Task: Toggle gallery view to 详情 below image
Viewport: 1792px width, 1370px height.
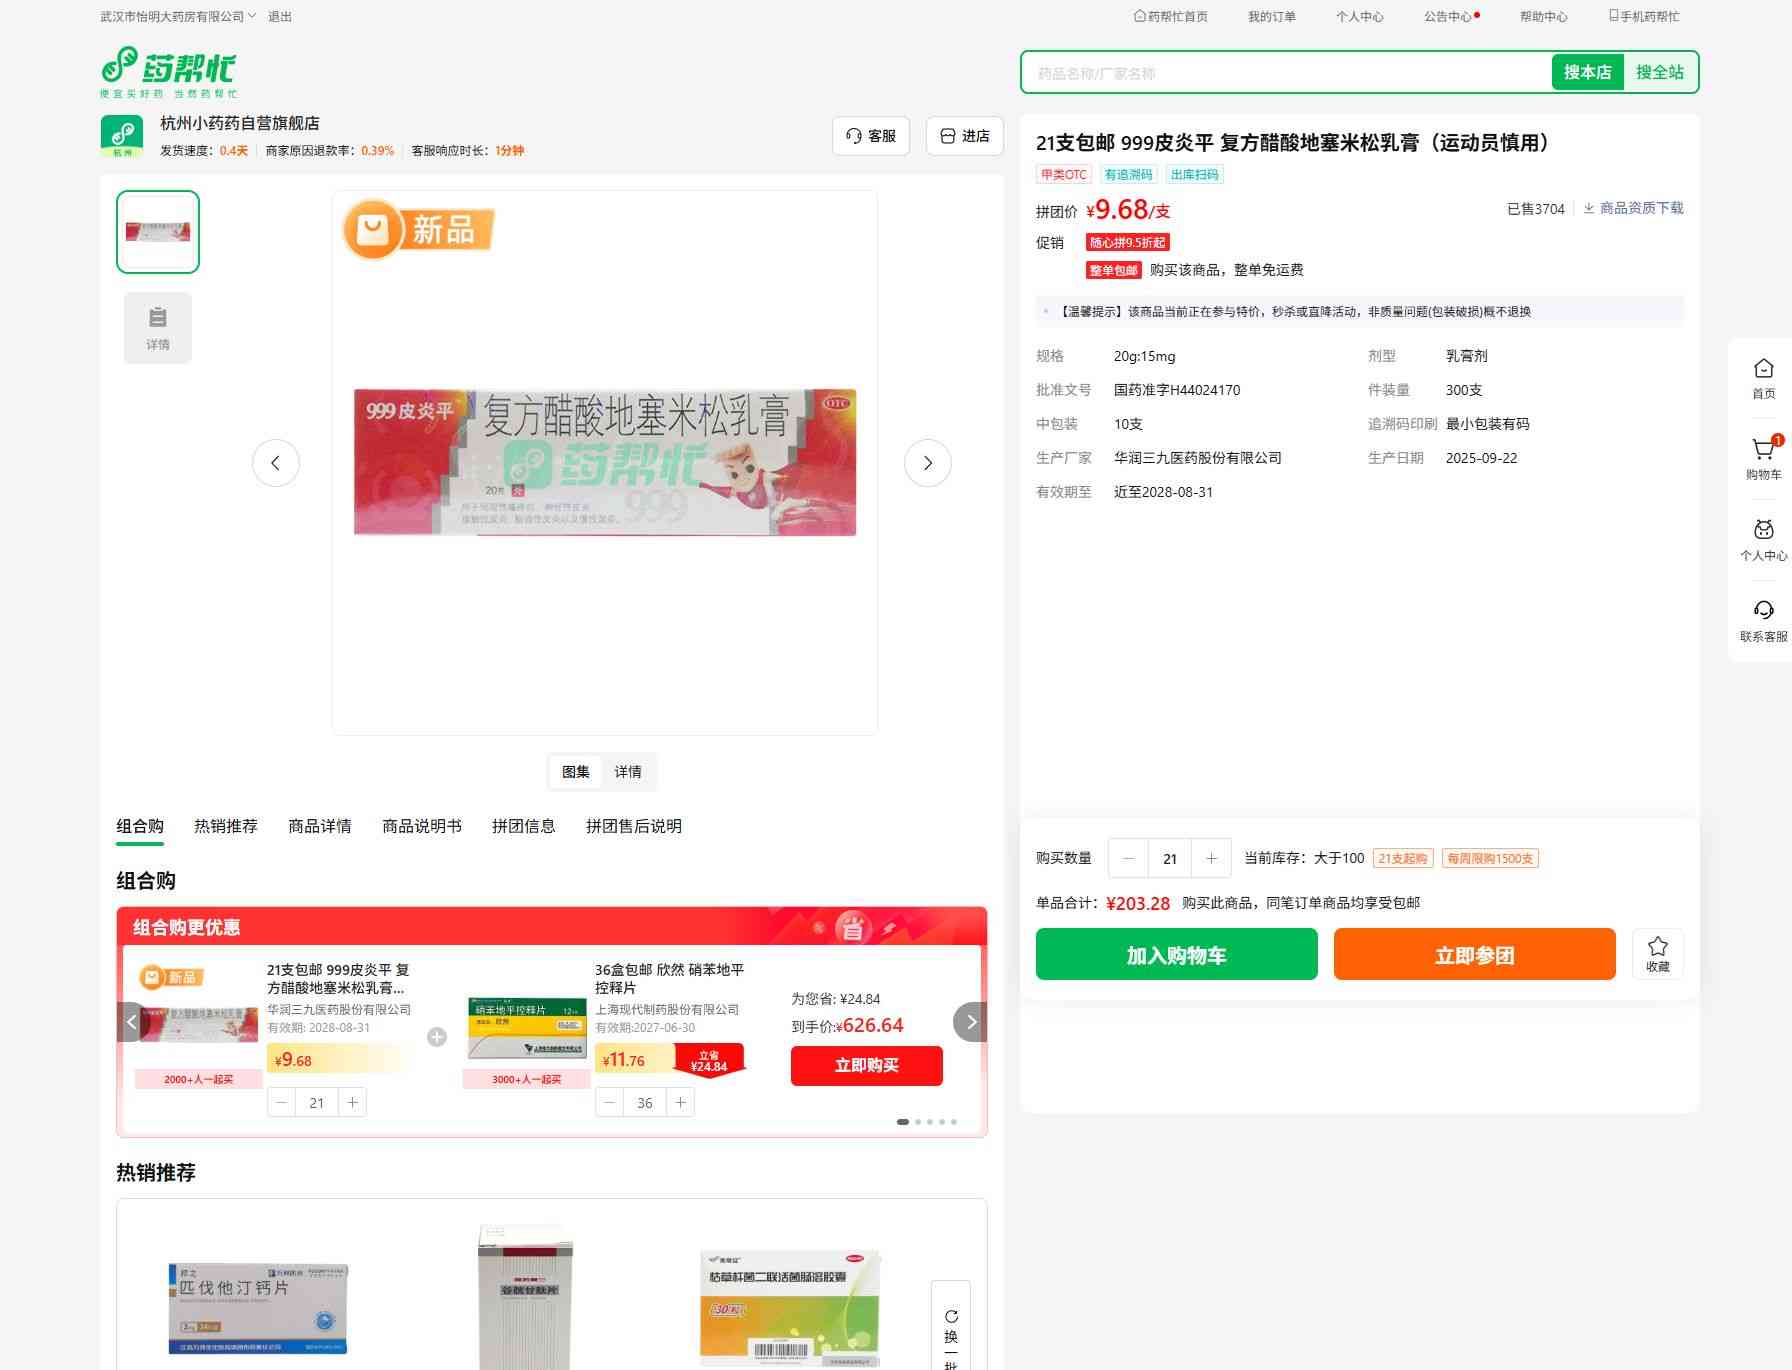Action: pos(628,772)
